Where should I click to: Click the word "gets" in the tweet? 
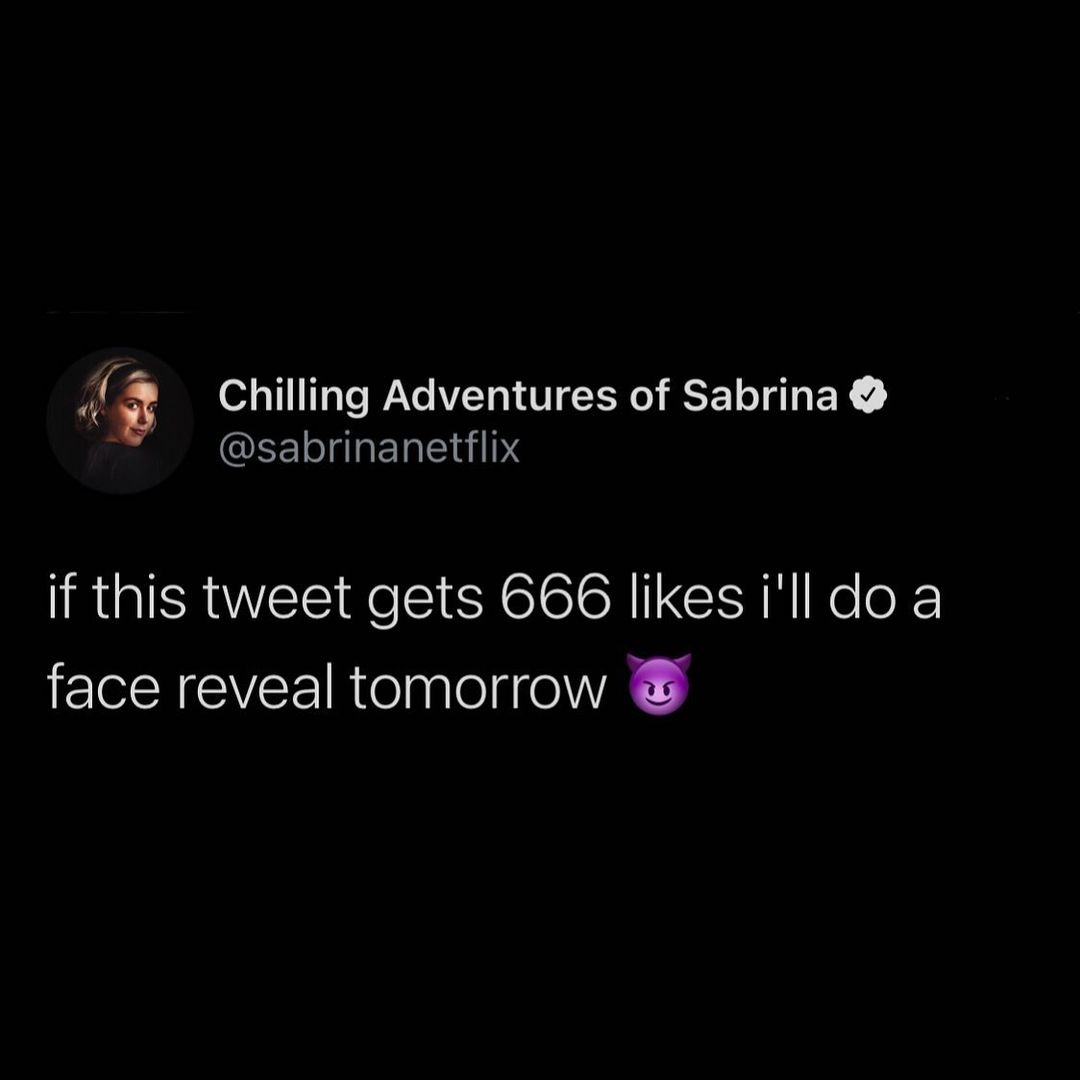pos(425,602)
